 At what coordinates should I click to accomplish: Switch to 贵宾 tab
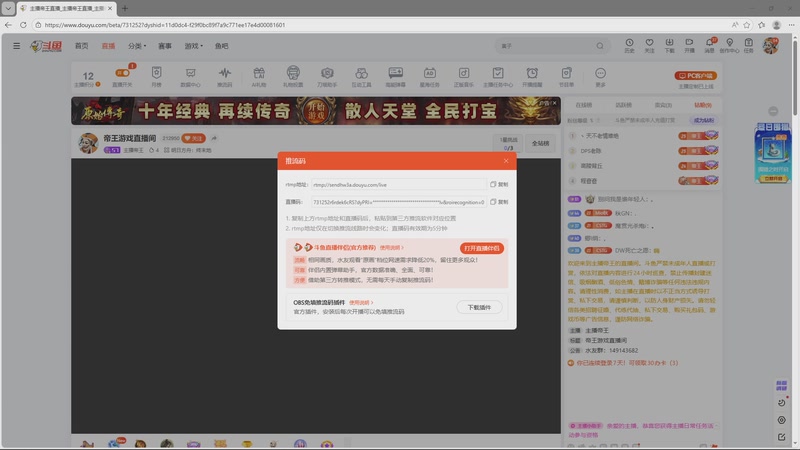click(x=663, y=105)
